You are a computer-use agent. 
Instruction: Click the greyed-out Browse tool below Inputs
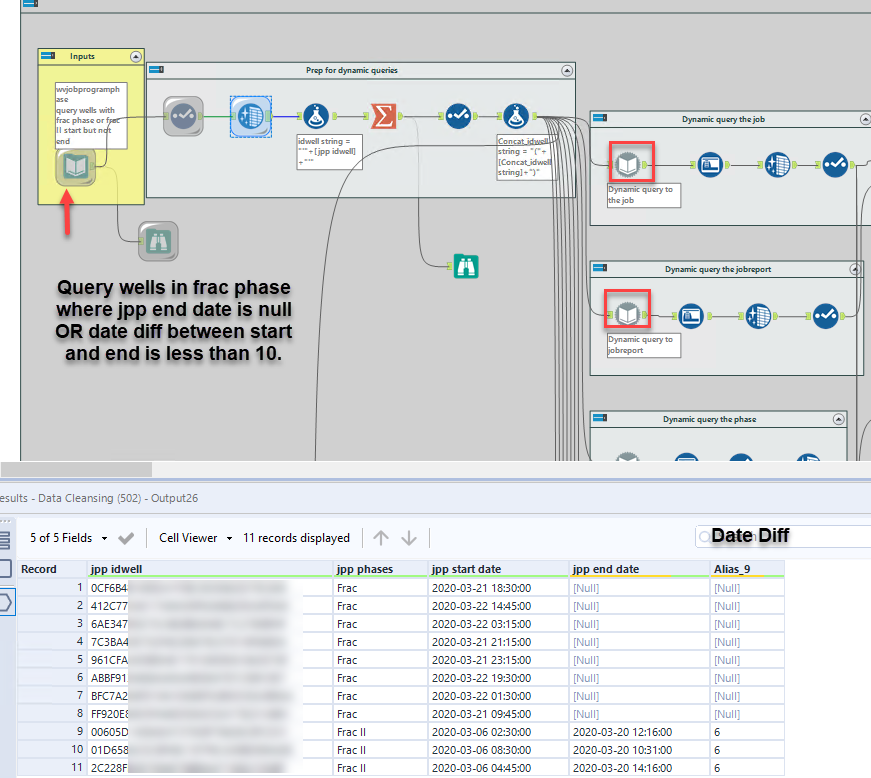pyautogui.click(x=158, y=241)
